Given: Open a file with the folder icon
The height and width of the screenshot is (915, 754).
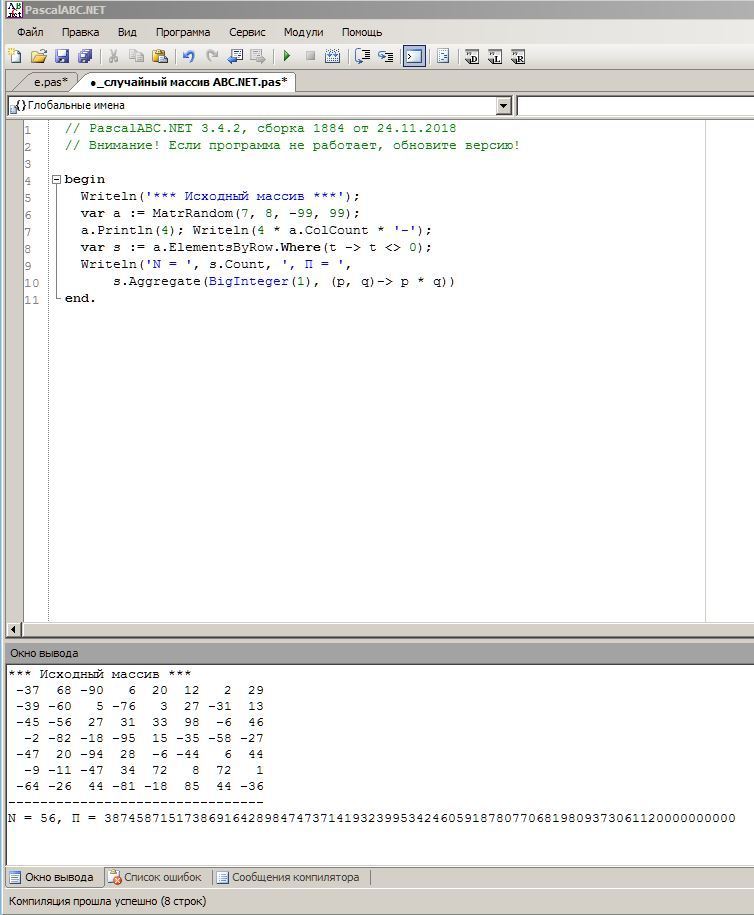Looking at the screenshot, I should coord(39,56).
